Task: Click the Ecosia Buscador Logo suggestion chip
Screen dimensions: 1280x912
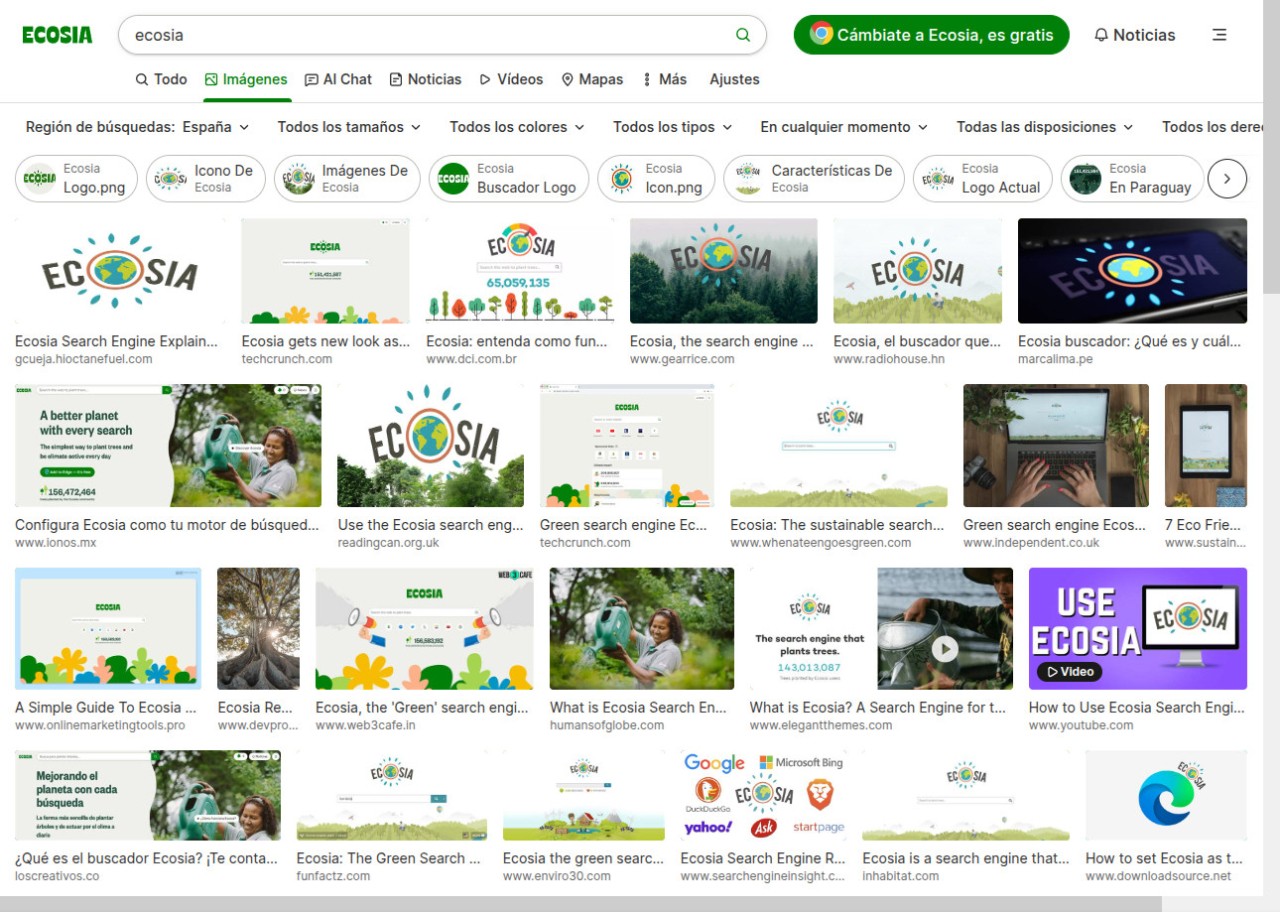Action: pos(509,178)
